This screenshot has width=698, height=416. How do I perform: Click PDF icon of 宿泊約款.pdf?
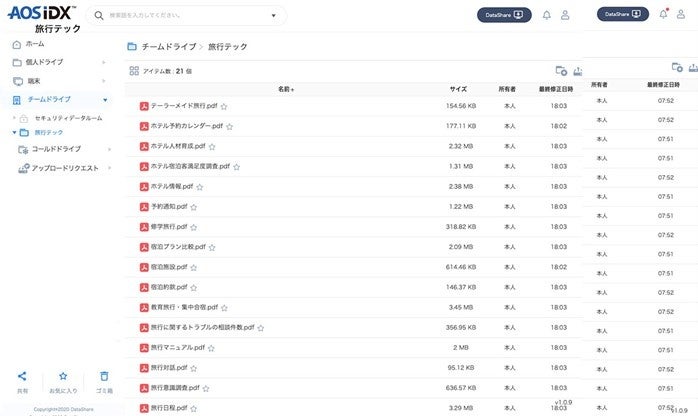144,287
